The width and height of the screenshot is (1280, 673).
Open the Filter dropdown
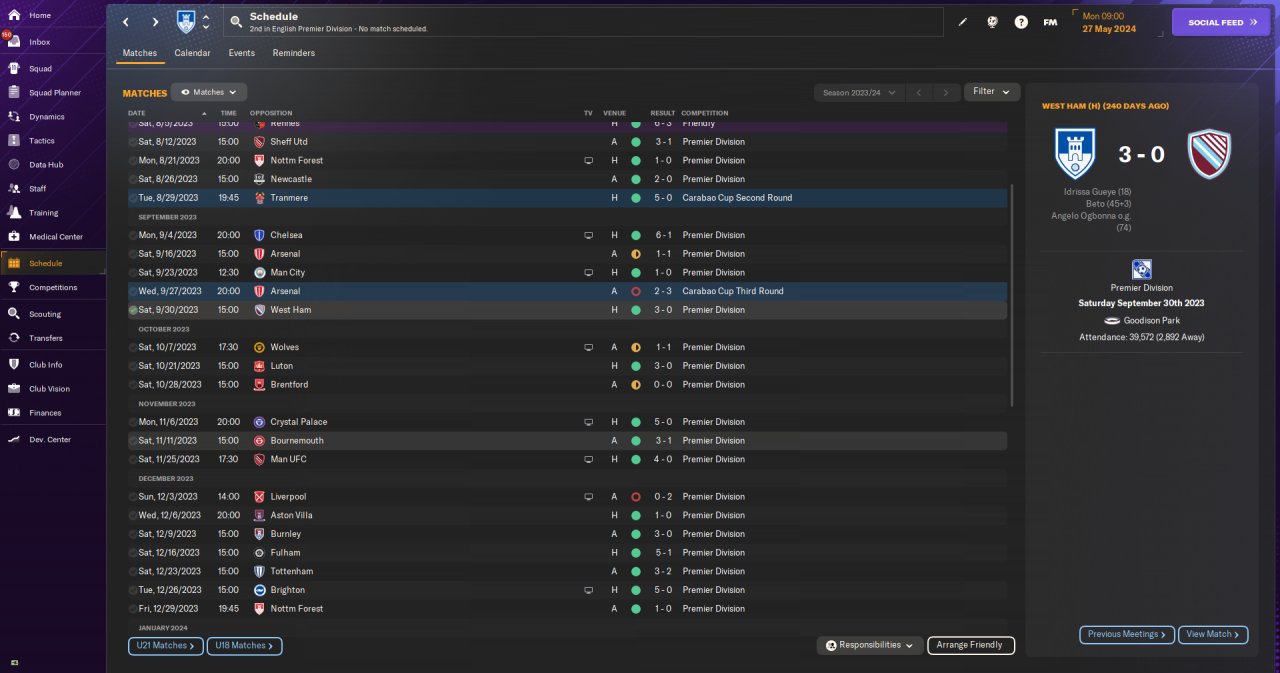pos(992,92)
